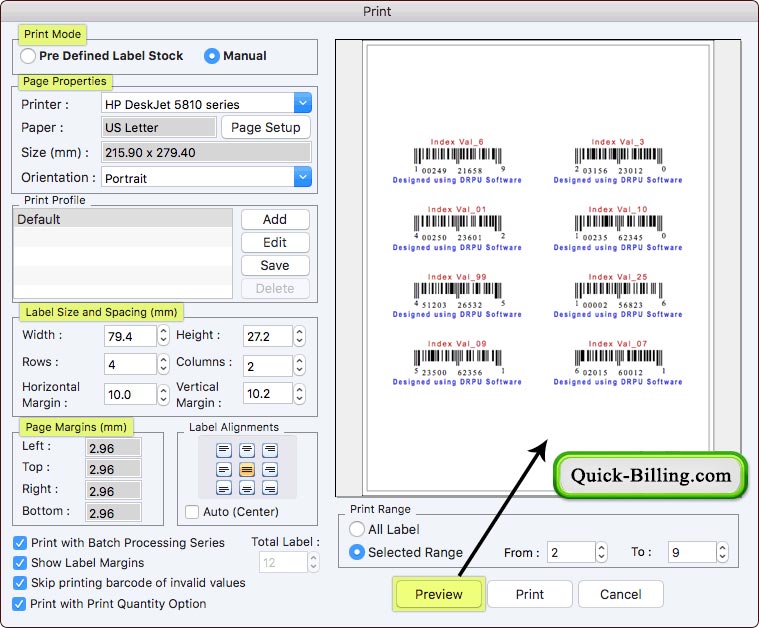Select top-right label alignment icon
The height and width of the screenshot is (628, 759).
(270, 450)
